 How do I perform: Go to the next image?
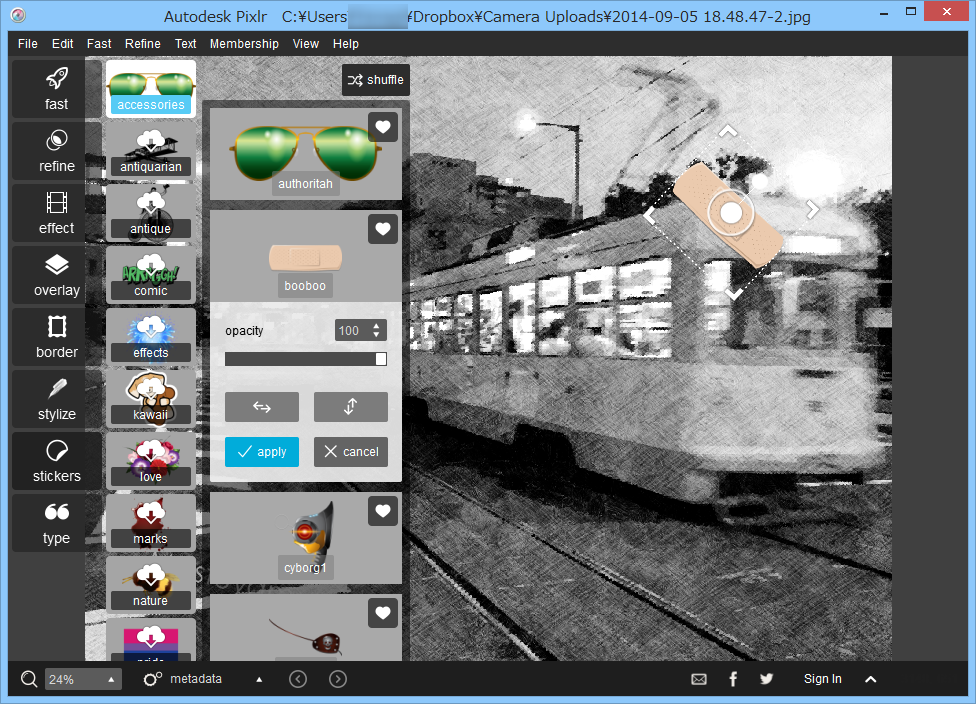[x=338, y=679]
